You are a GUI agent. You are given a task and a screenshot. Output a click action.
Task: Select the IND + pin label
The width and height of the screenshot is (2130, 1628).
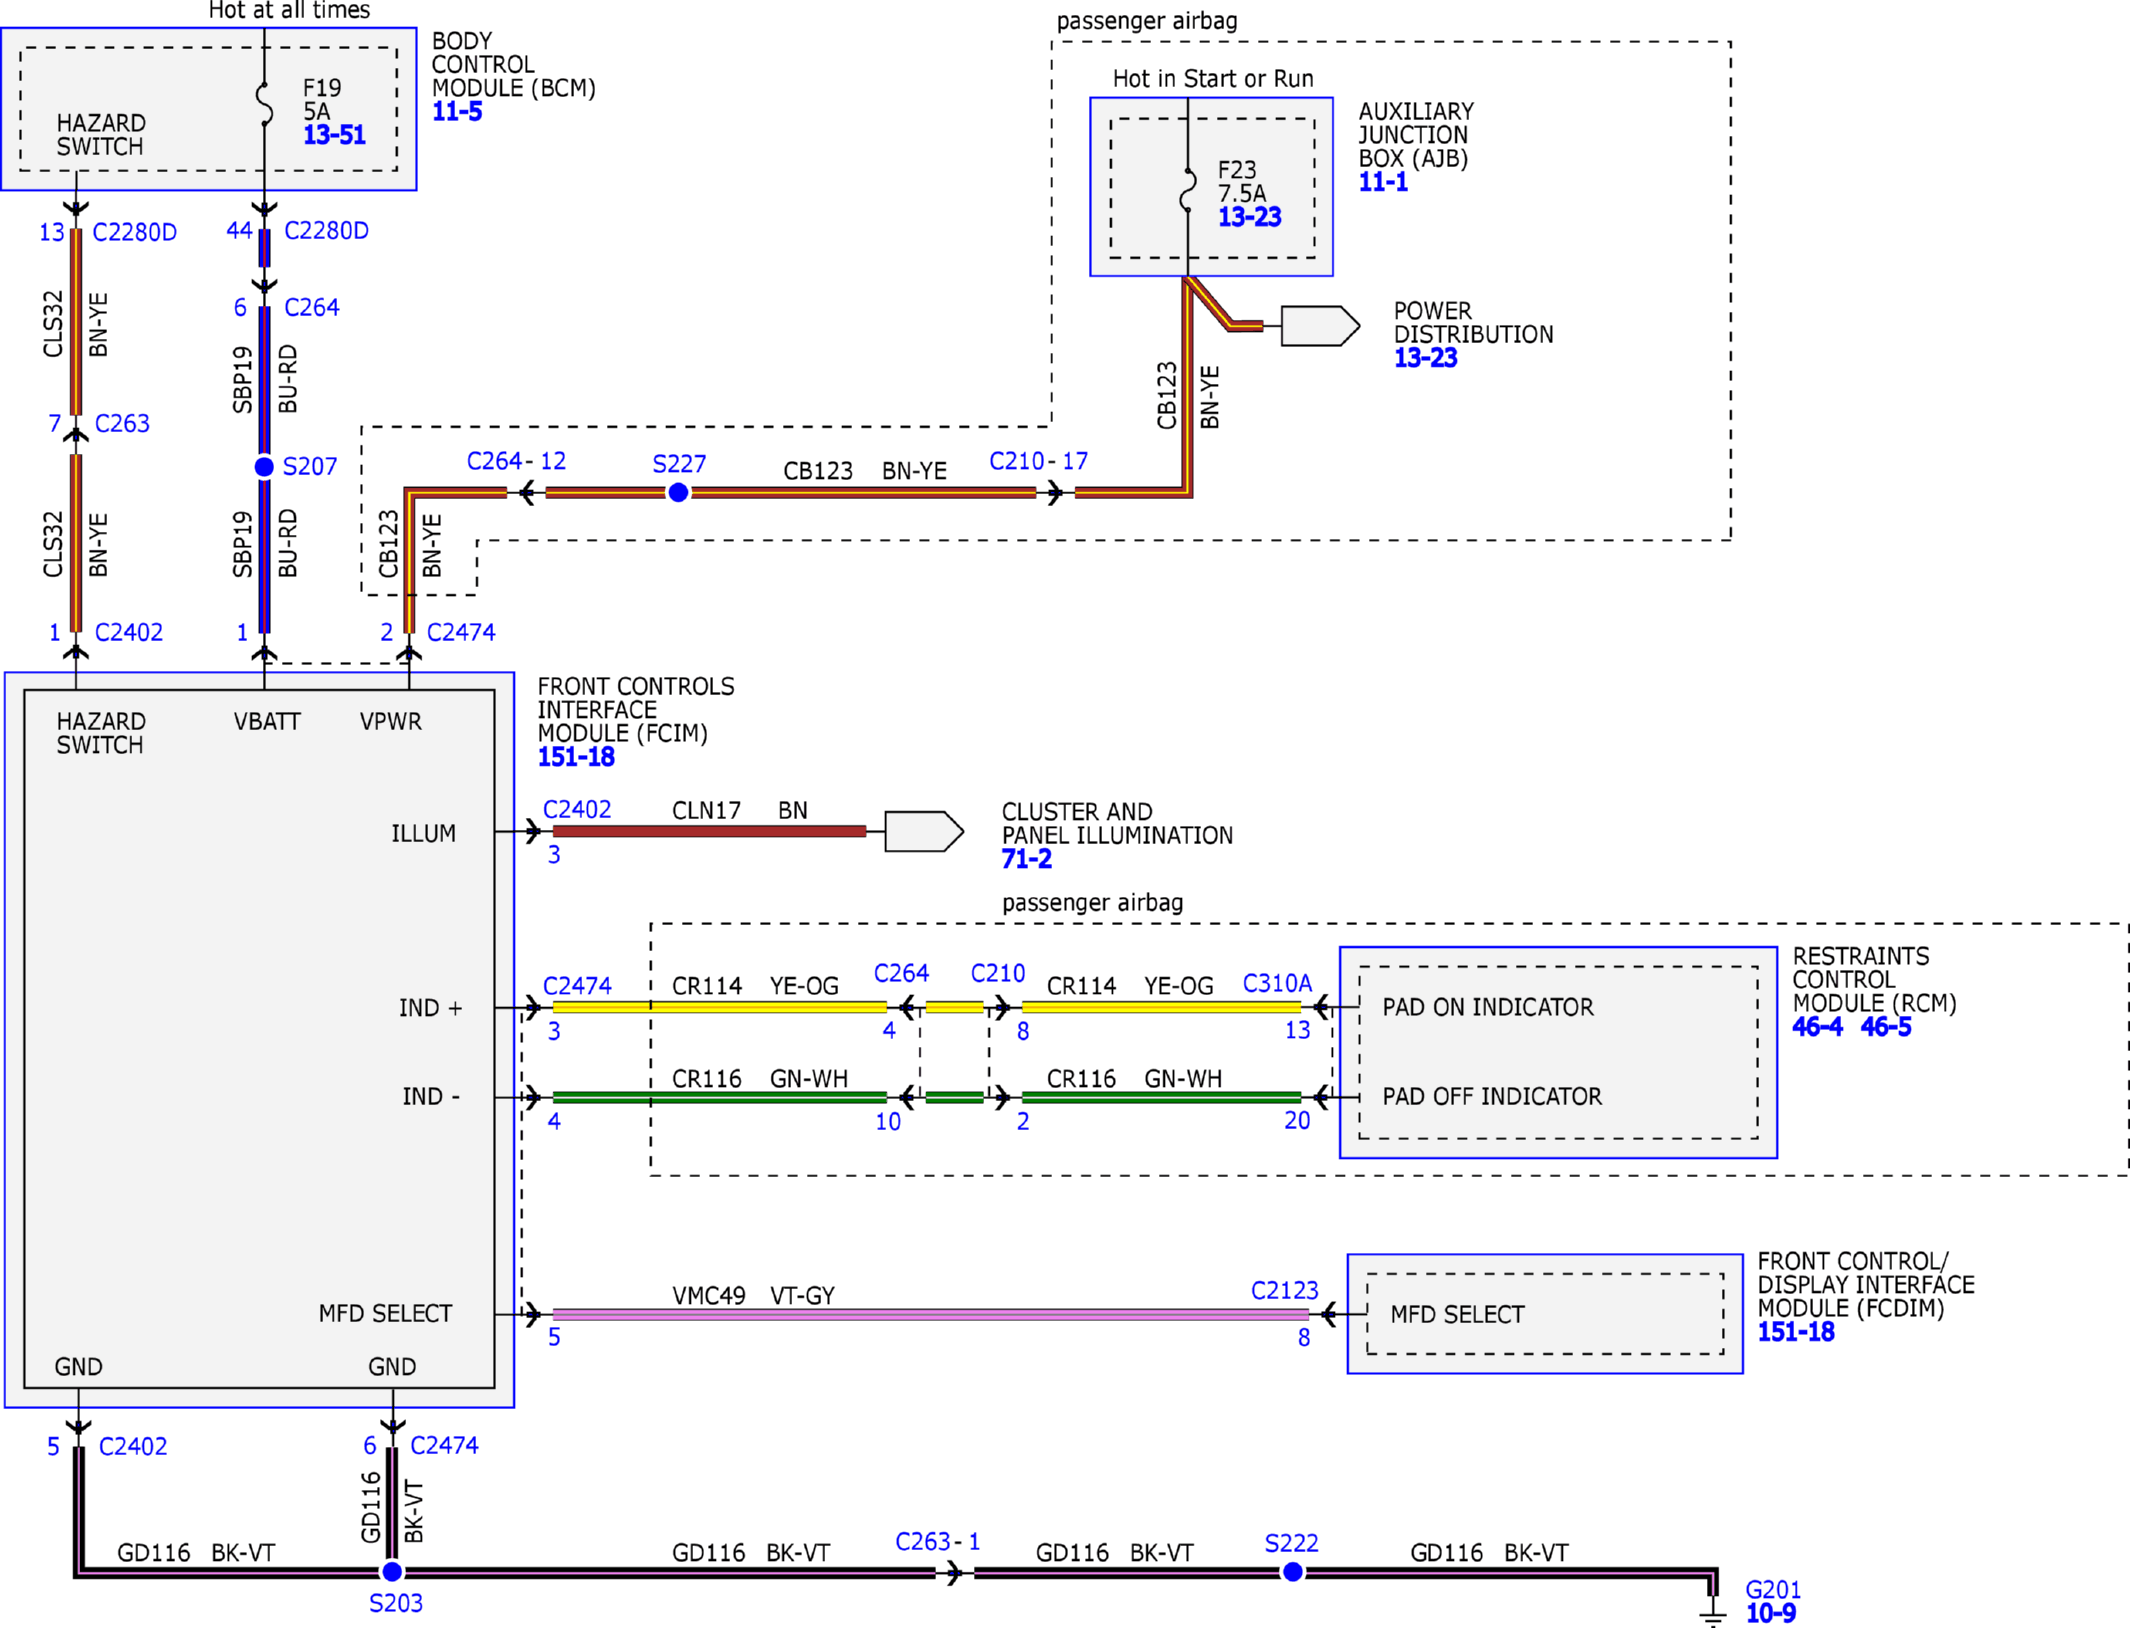coord(430,1008)
